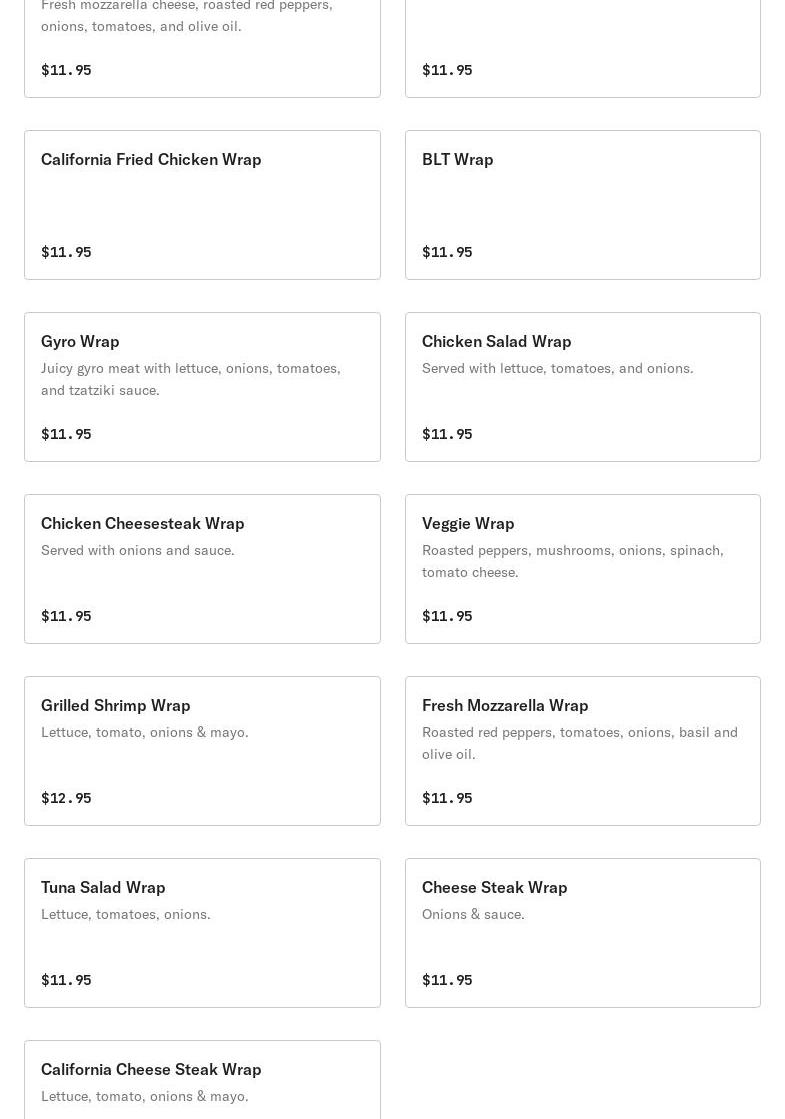Click the Chicken Salad Wrap description text

557,368
